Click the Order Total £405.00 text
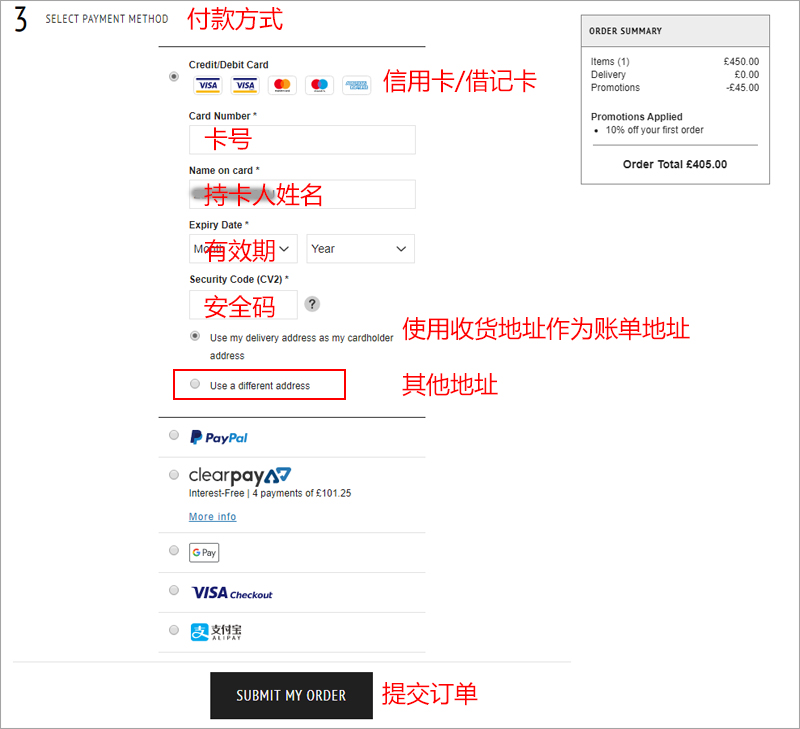The width and height of the screenshot is (800, 729). tap(675, 164)
